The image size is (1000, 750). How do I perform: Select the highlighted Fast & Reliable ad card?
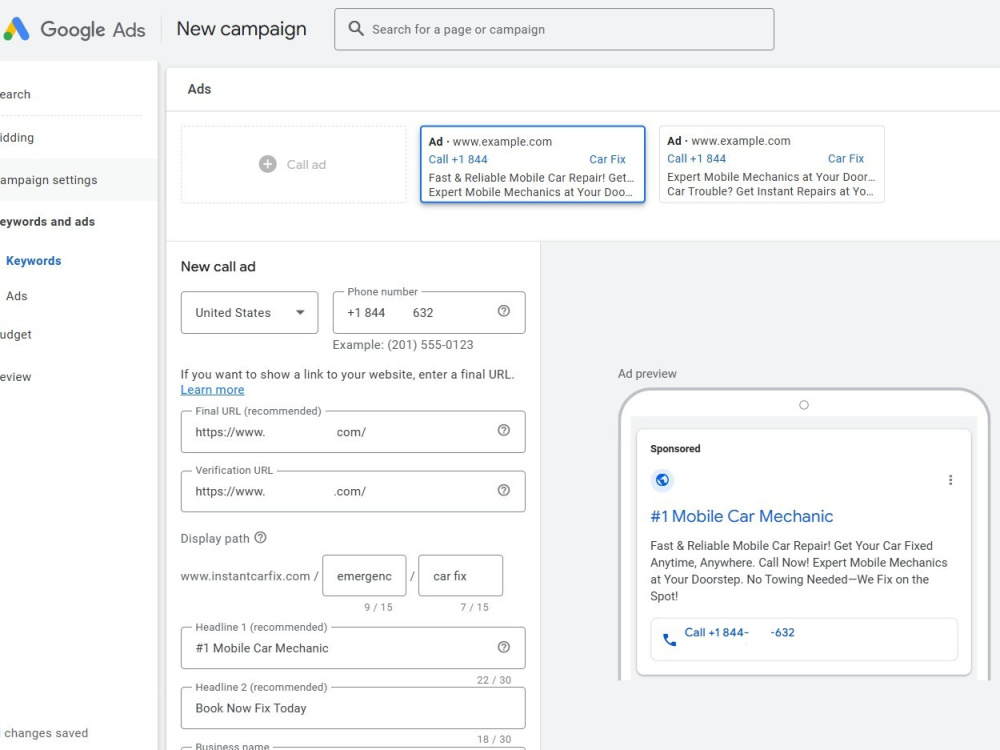pyautogui.click(x=533, y=165)
